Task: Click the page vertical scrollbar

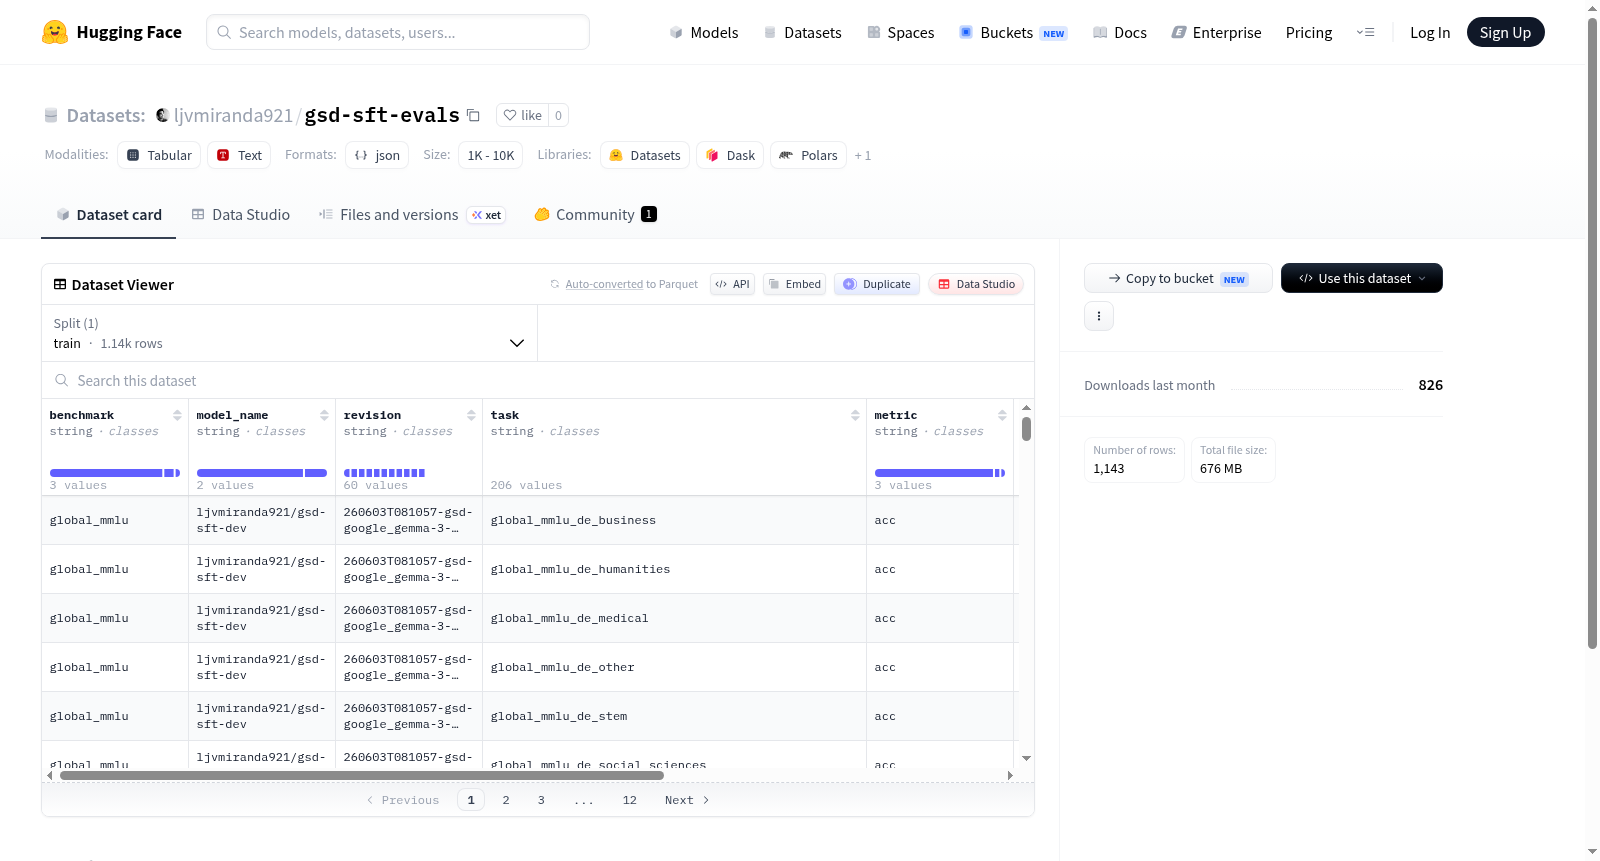Action: [1593, 332]
